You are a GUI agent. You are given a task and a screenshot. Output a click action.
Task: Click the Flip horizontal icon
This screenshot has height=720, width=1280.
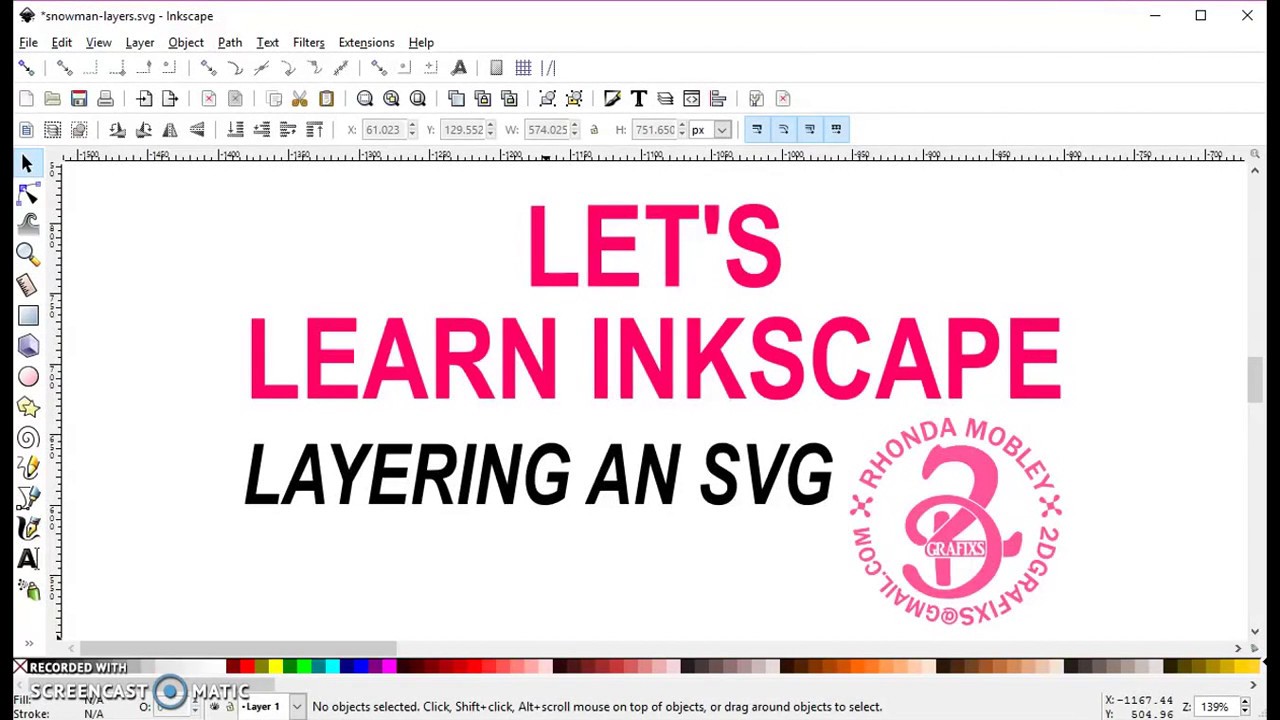tap(170, 129)
